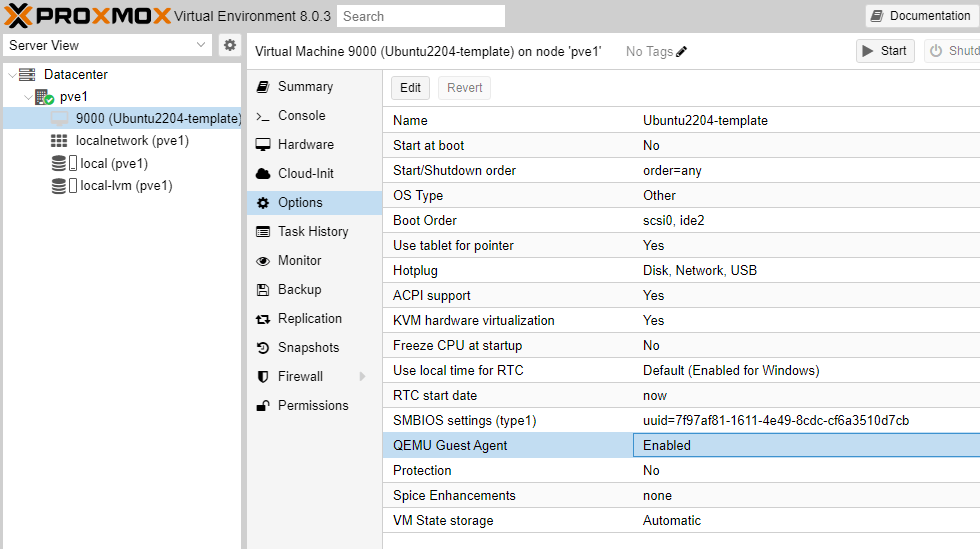Click the 'Protection' row label
The height and width of the screenshot is (549, 980).
point(422,470)
